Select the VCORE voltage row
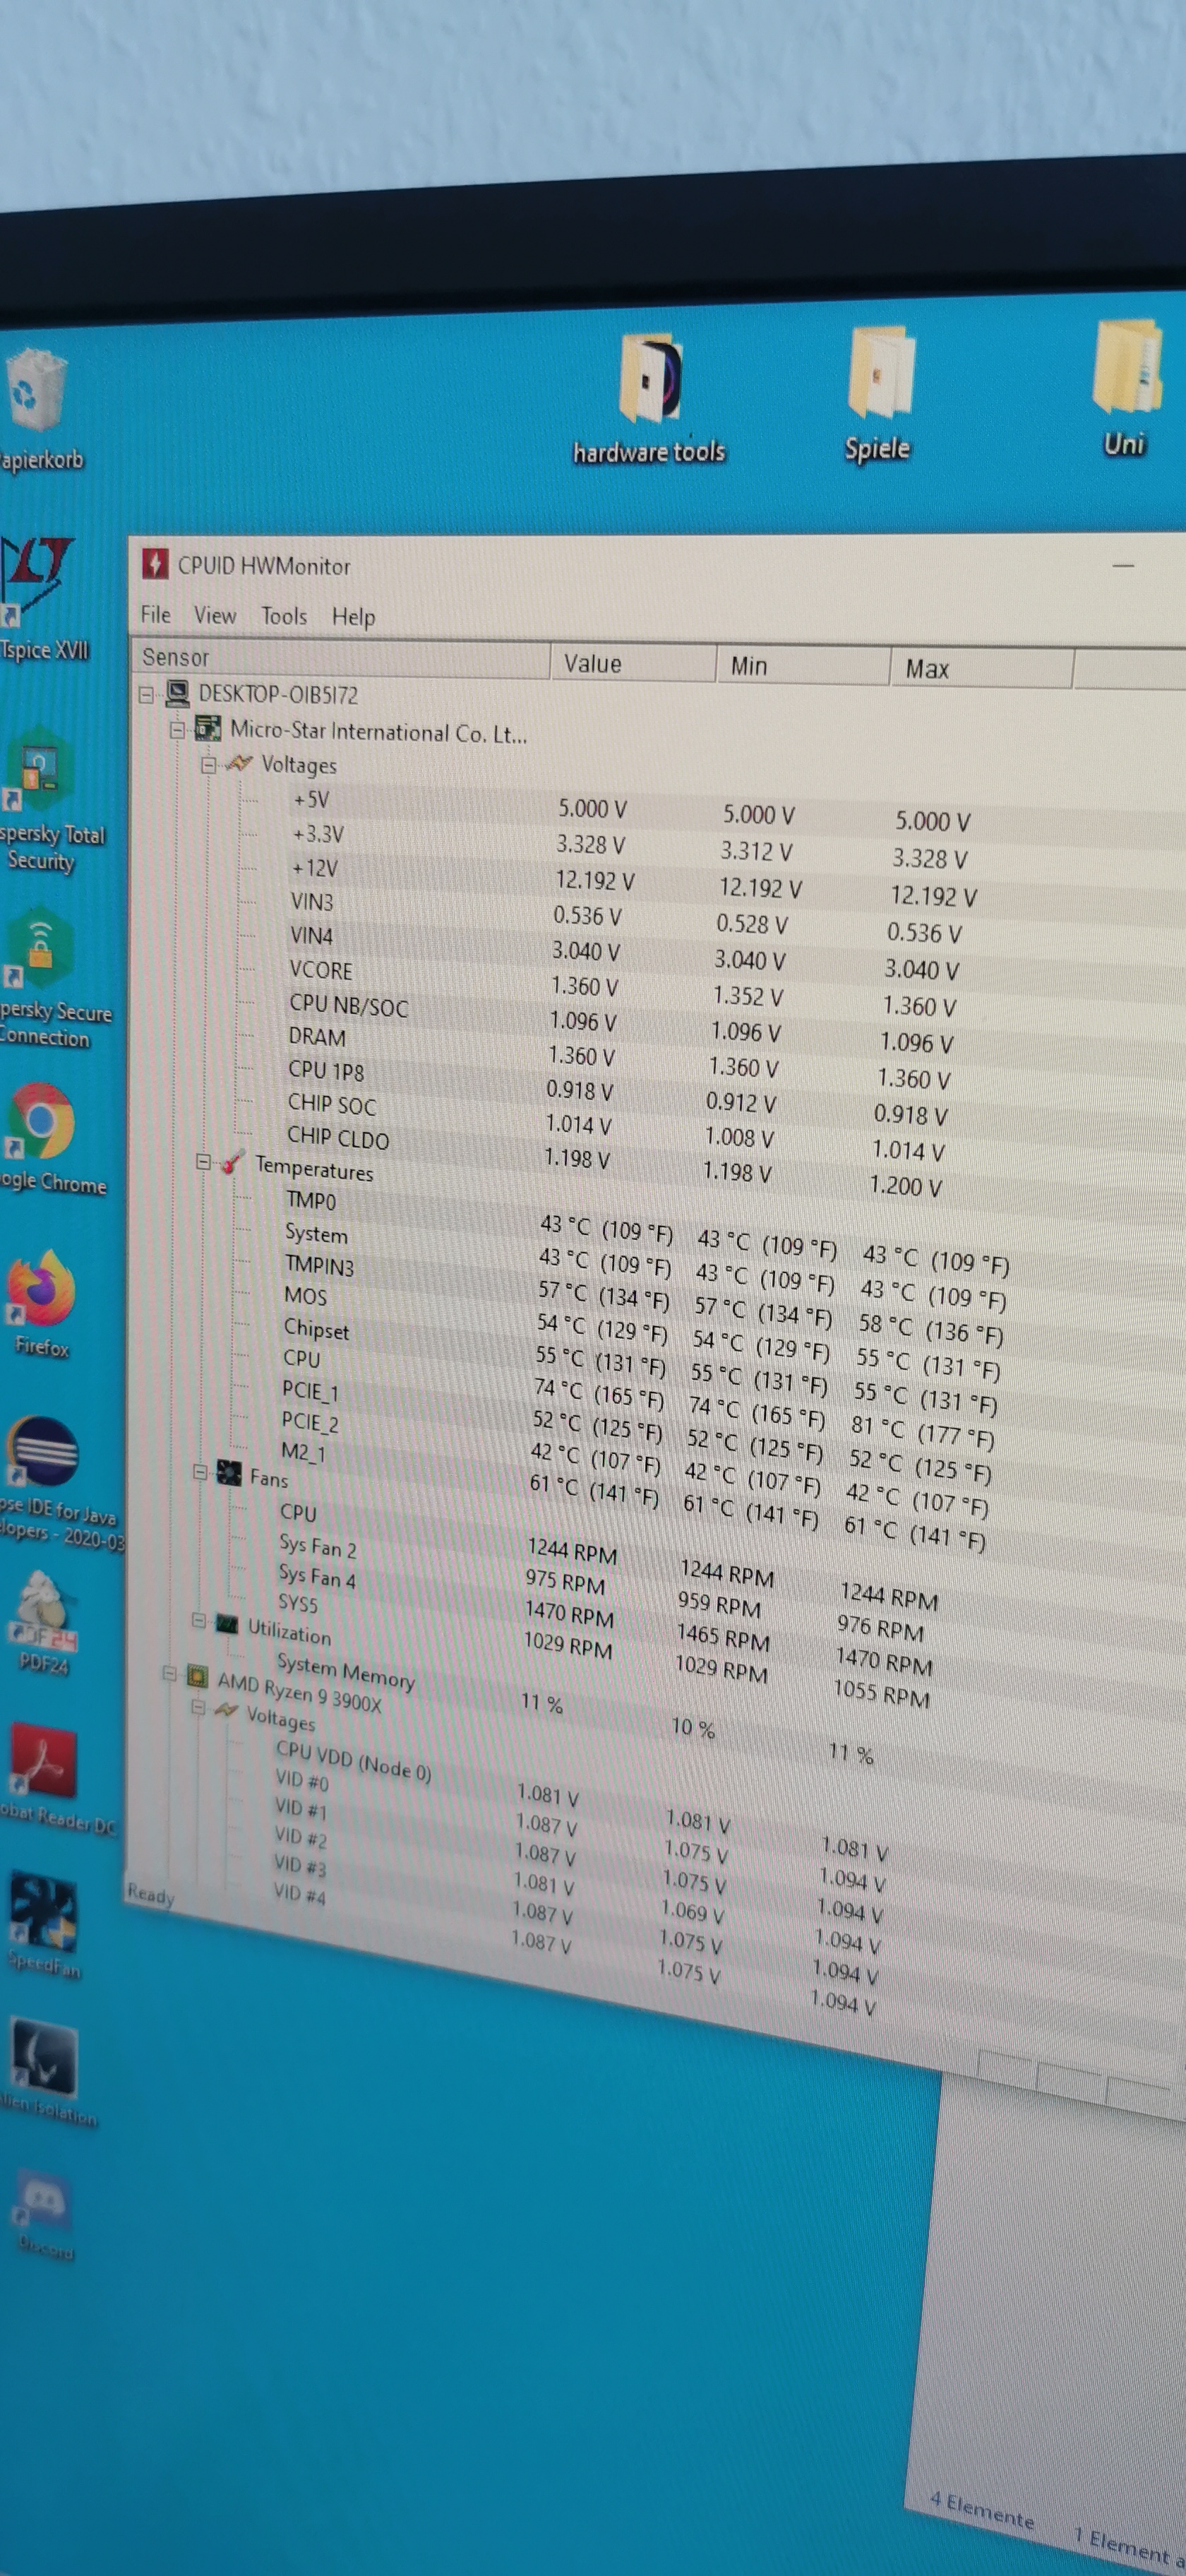Screen dimensions: 1186x2576 625,988
